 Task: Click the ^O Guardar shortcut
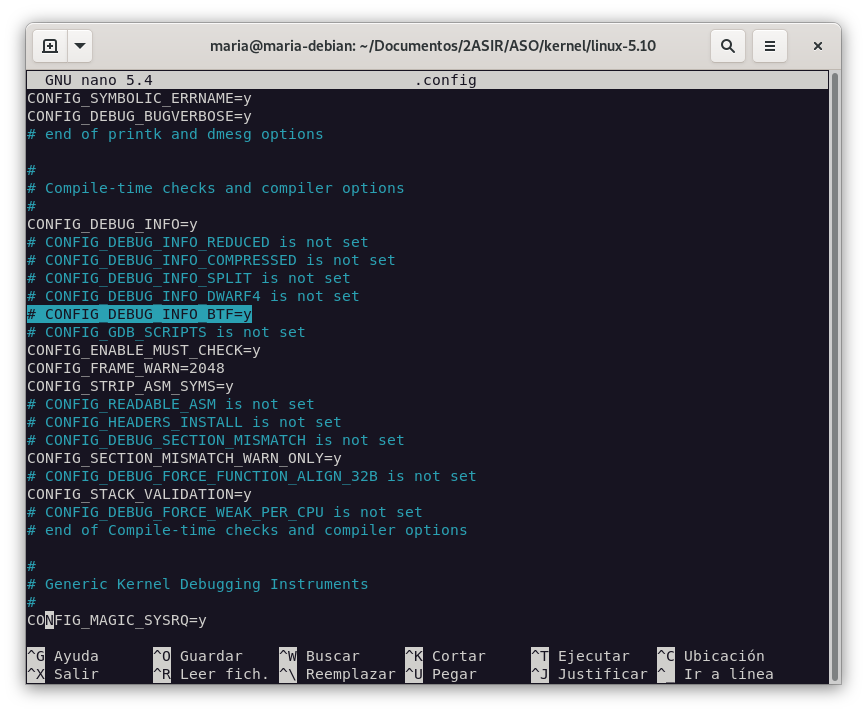(x=197, y=656)
